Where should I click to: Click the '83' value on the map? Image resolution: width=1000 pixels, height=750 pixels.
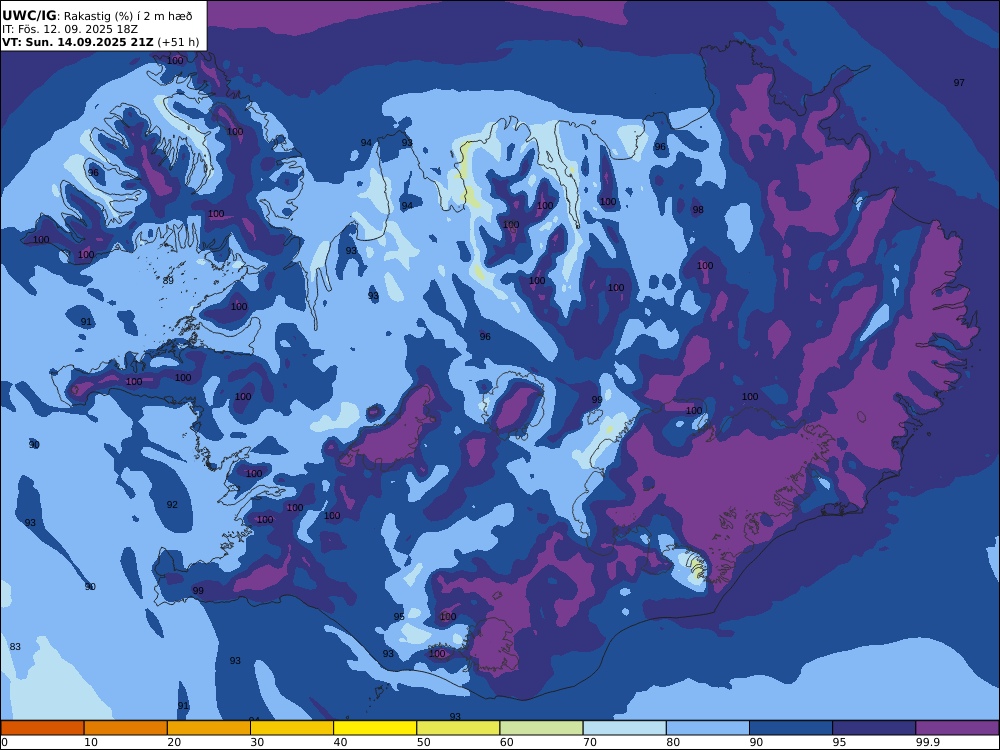[x=15, y=647]
